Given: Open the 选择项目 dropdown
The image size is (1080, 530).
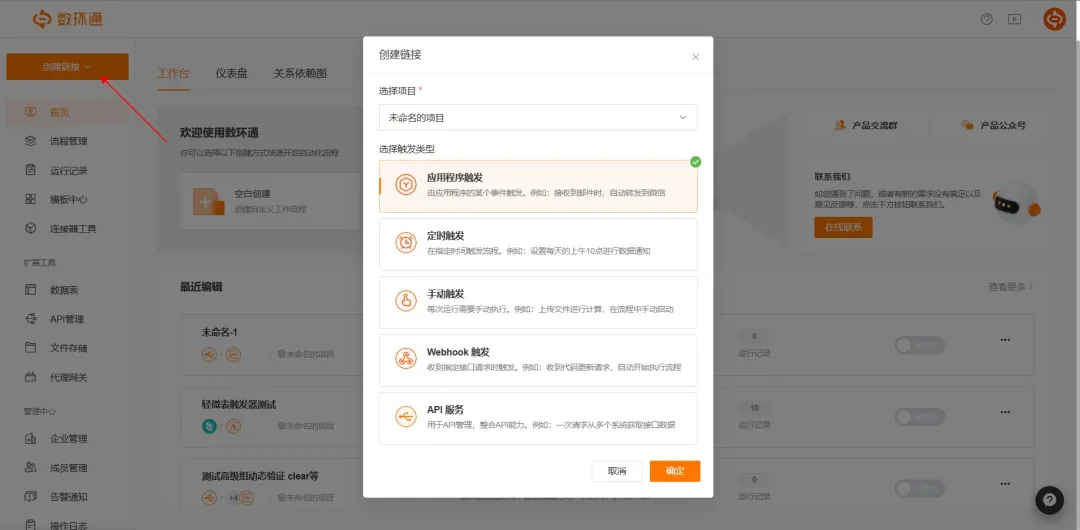Looking at the screenshot, I should 538,117.
